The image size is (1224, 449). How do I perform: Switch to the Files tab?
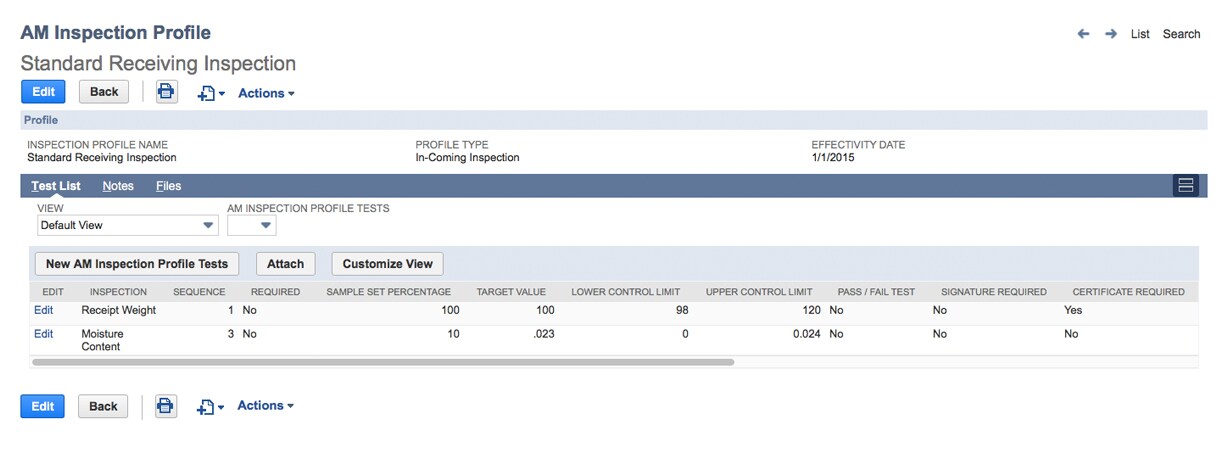168,186
